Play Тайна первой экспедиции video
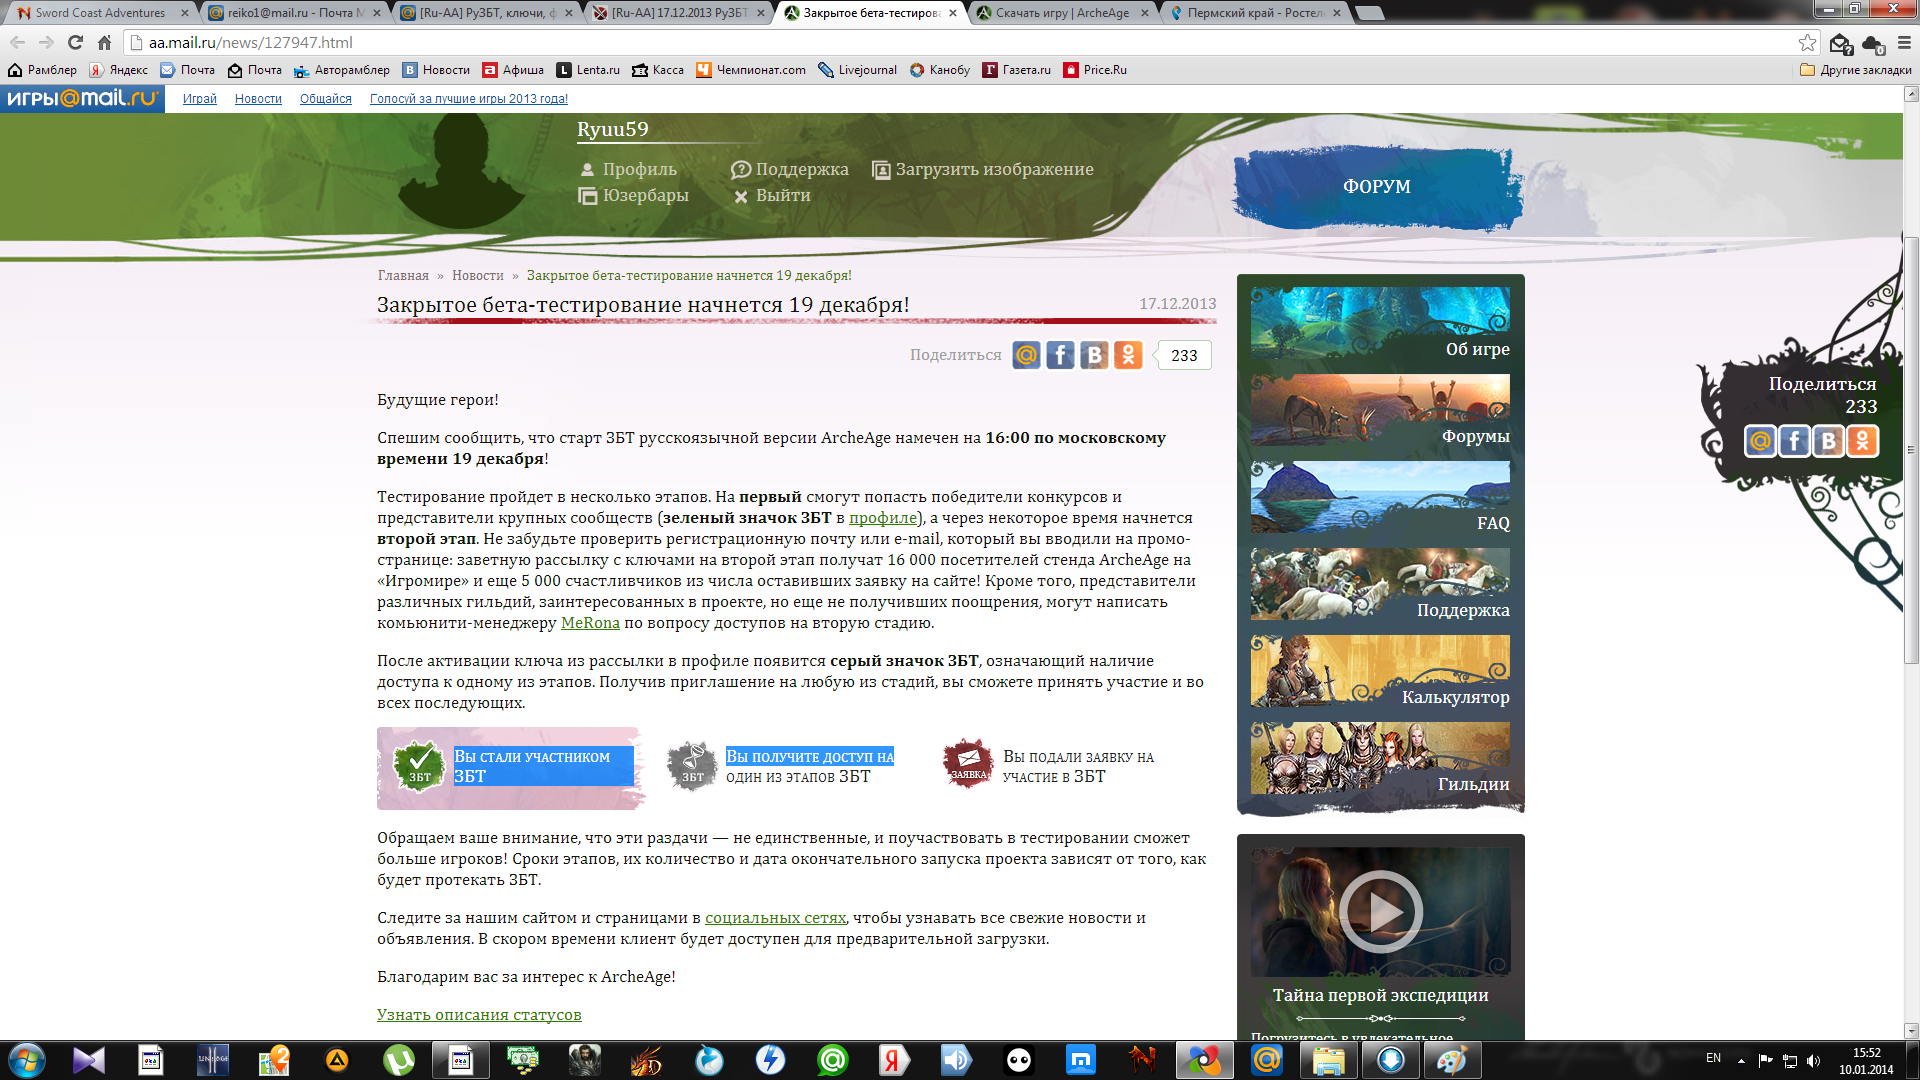This screenshot has width=1920, height=1080. [1380, 911]
